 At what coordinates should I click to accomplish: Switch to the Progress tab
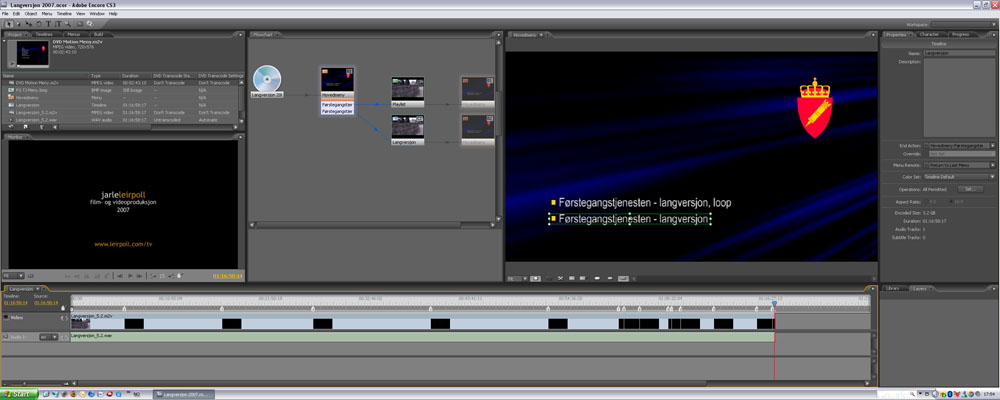(x=960, y=34)
